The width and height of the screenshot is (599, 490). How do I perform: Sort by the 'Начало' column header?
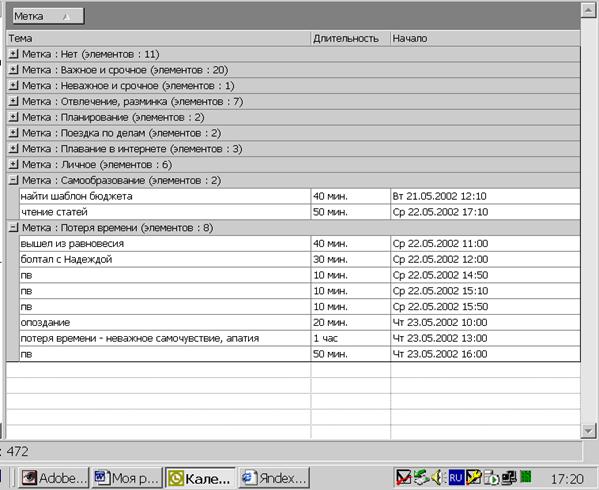pyautogui.click(x=485, y=38)
